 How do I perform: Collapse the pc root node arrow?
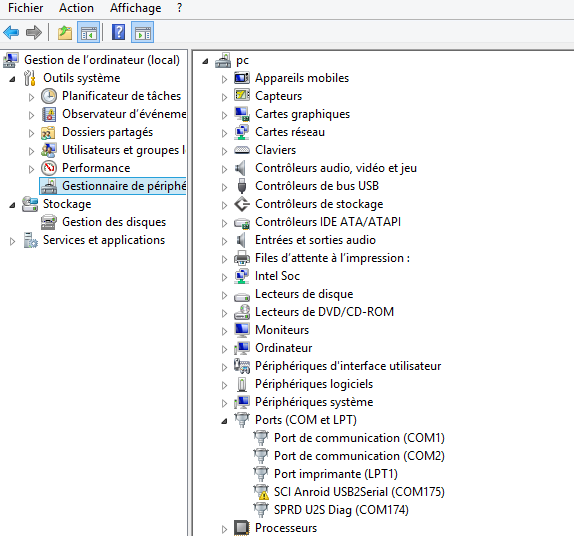point(205,61)
